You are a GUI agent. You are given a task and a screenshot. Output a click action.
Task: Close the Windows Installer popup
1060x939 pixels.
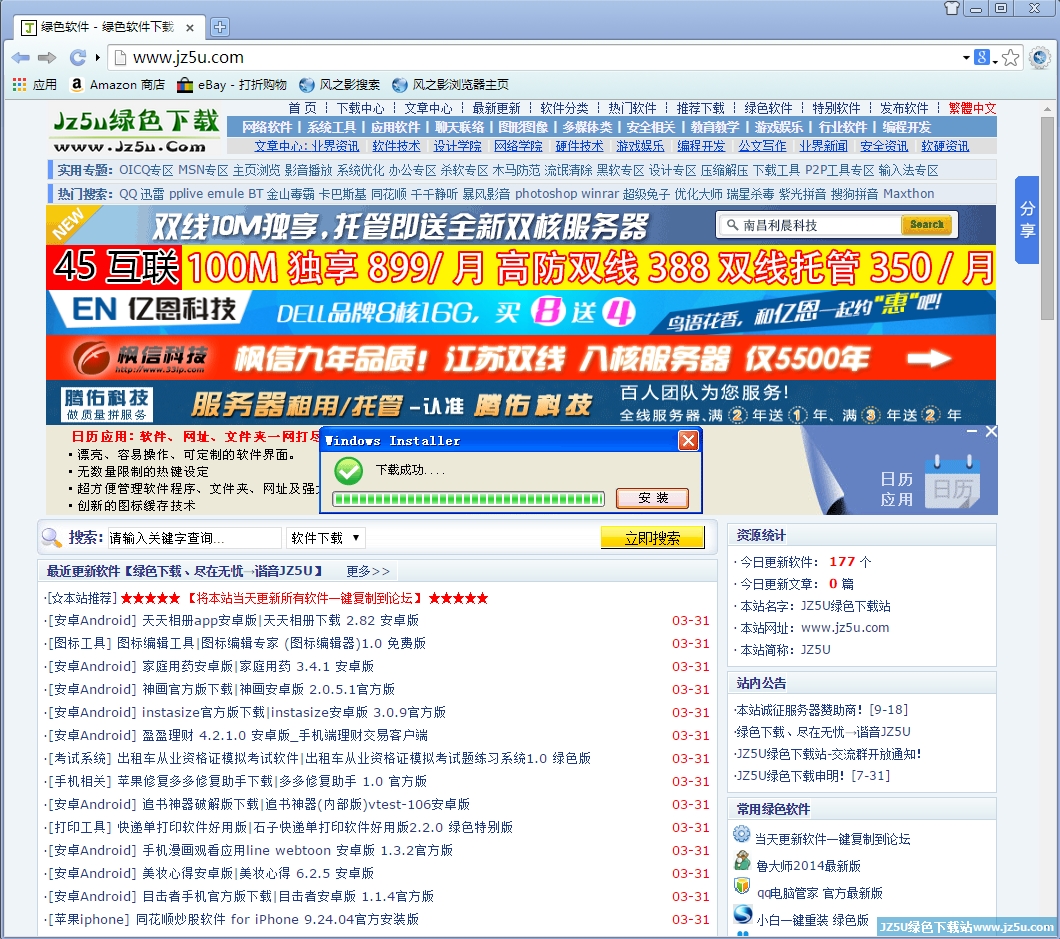click(688, 441)
